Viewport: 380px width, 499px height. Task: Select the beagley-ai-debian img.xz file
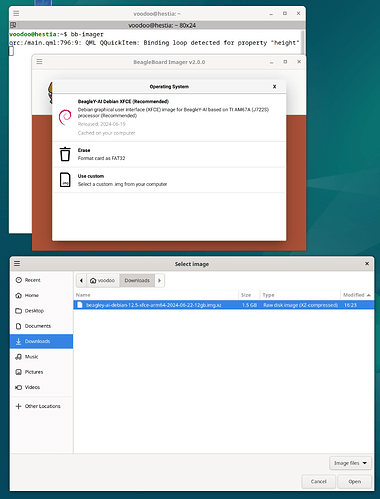coord(224,305)
